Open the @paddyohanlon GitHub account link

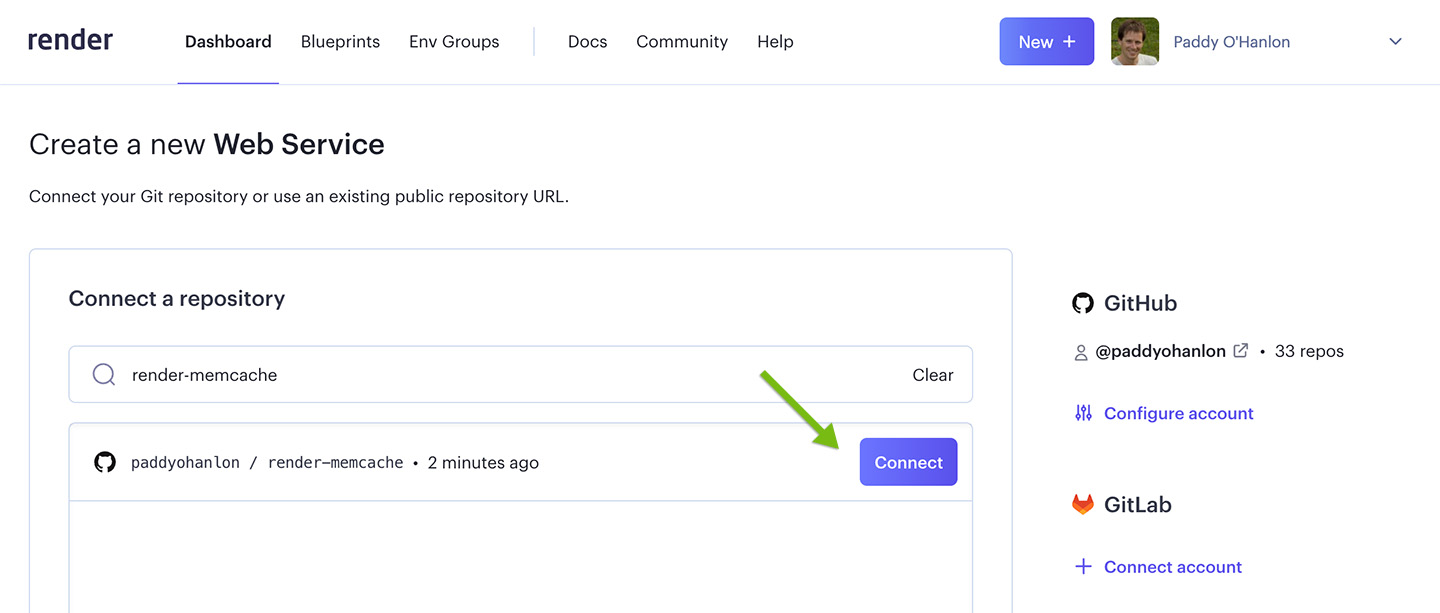coord(1161,351)
